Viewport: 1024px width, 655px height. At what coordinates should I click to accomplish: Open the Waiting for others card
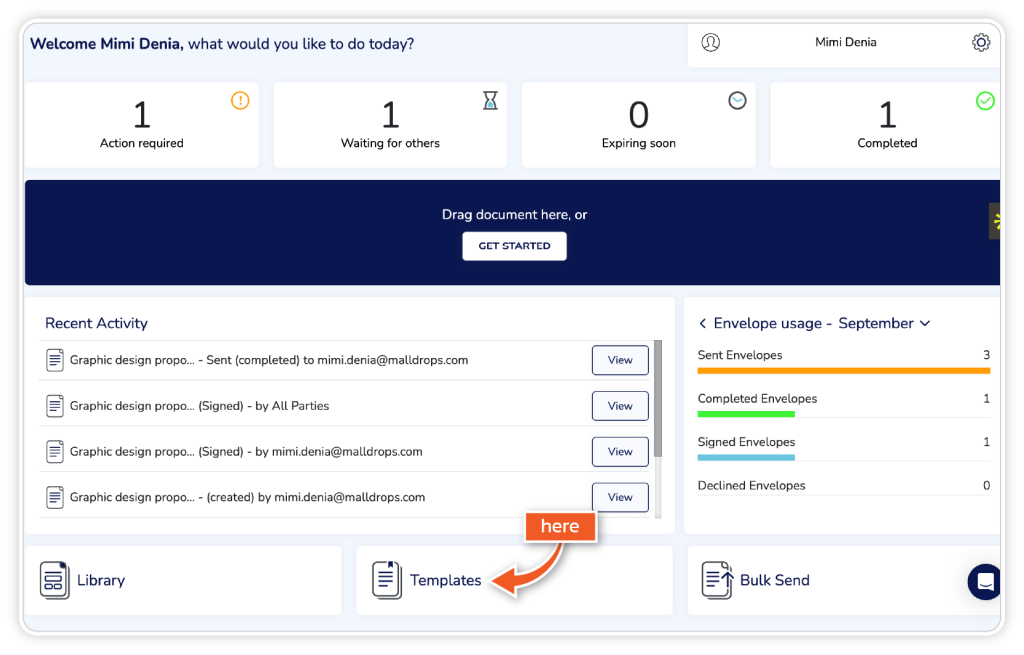390,125
